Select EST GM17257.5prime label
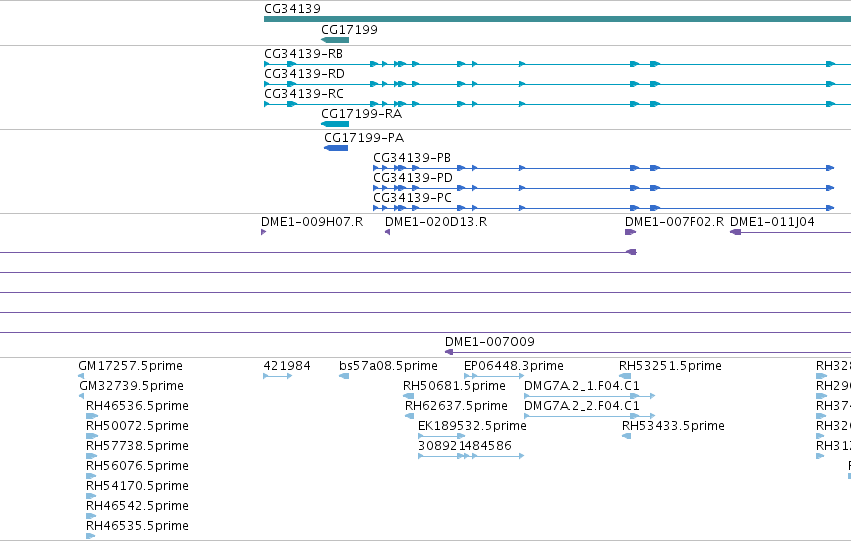851x541 pixels. click(x=130, y=366)
